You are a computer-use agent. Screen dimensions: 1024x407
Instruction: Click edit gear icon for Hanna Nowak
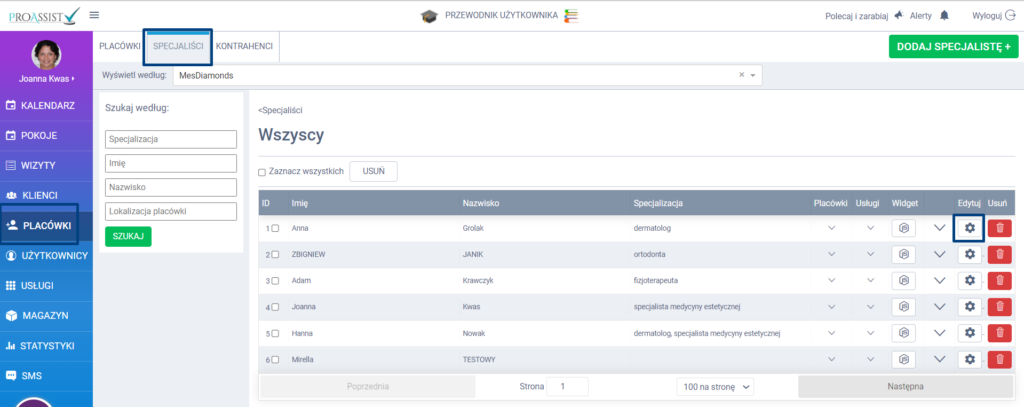[968, 332]
